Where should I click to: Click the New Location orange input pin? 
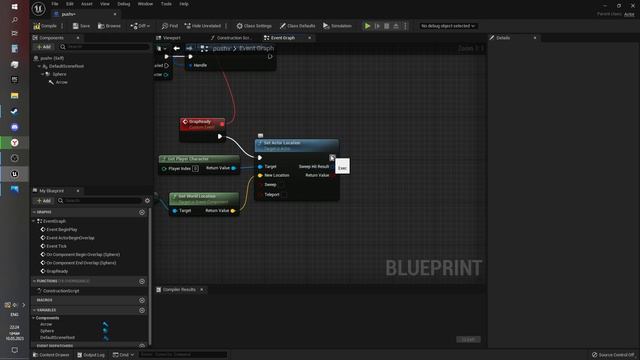tap(260, 176)
